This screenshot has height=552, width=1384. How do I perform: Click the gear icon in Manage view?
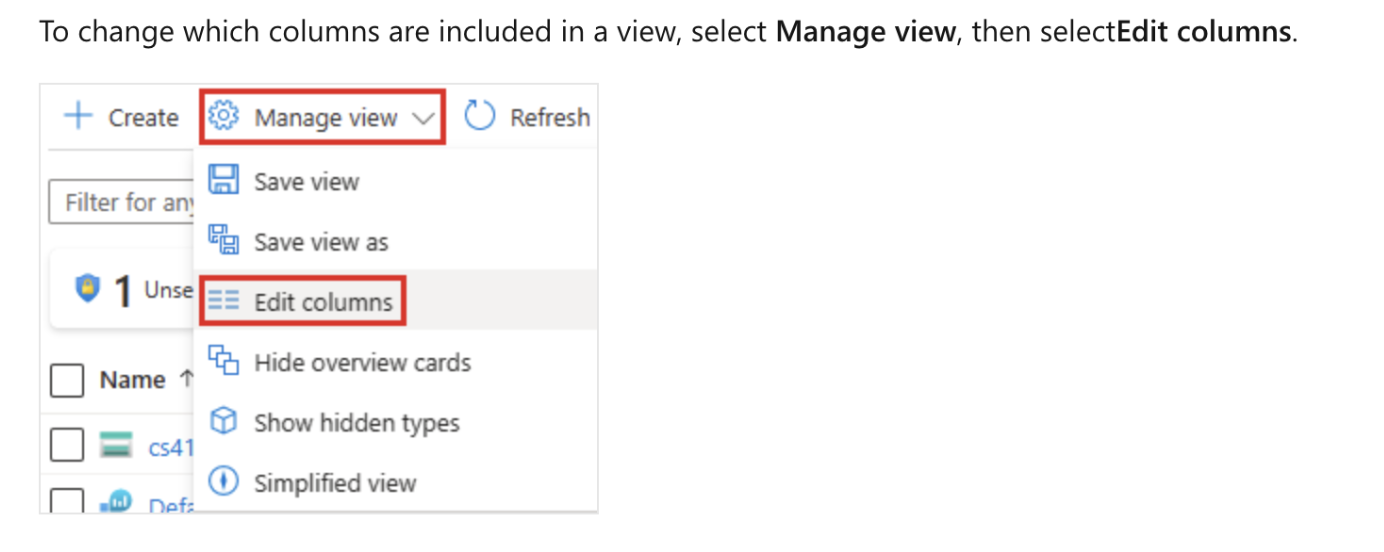click(223, 117)
